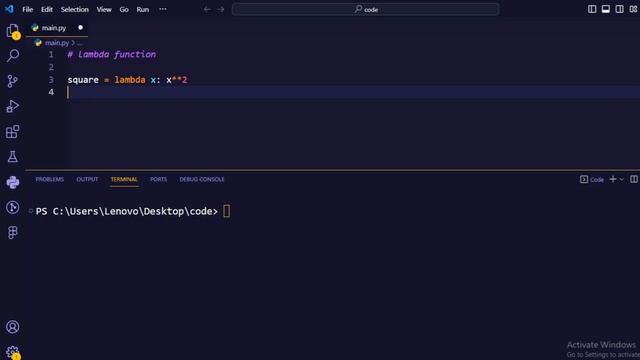Open the Extensions view
Viewport: 640px width, 360px height.
pyautogui.click(x=13, y=131)
